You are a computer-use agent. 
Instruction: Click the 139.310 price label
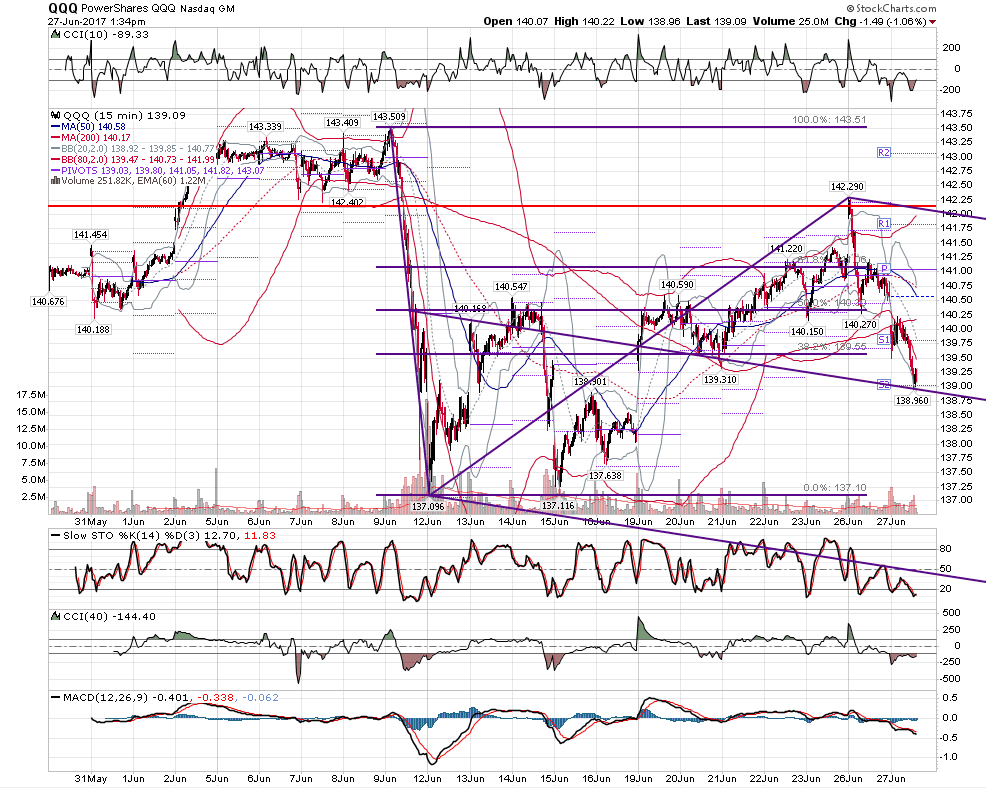[721, 380]
